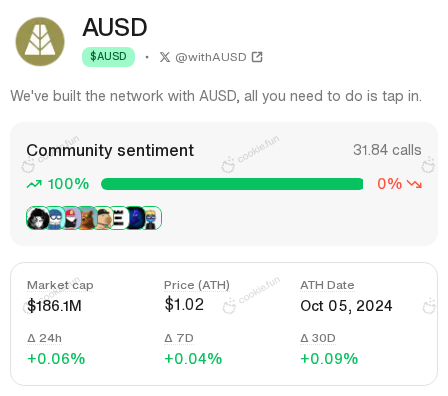Open the first curly-haired avatar

click(x=38, y=218)
